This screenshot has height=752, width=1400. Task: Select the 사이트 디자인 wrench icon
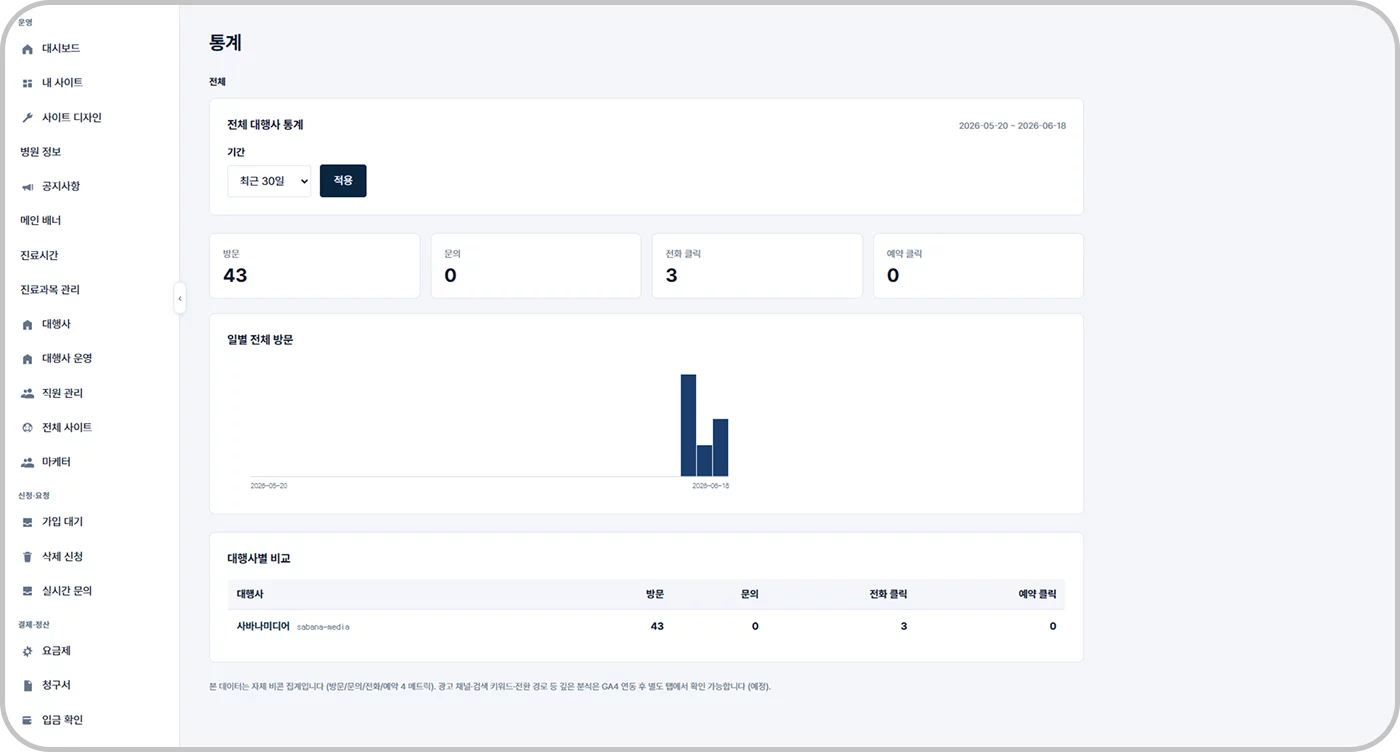click(x=27, y=118)
